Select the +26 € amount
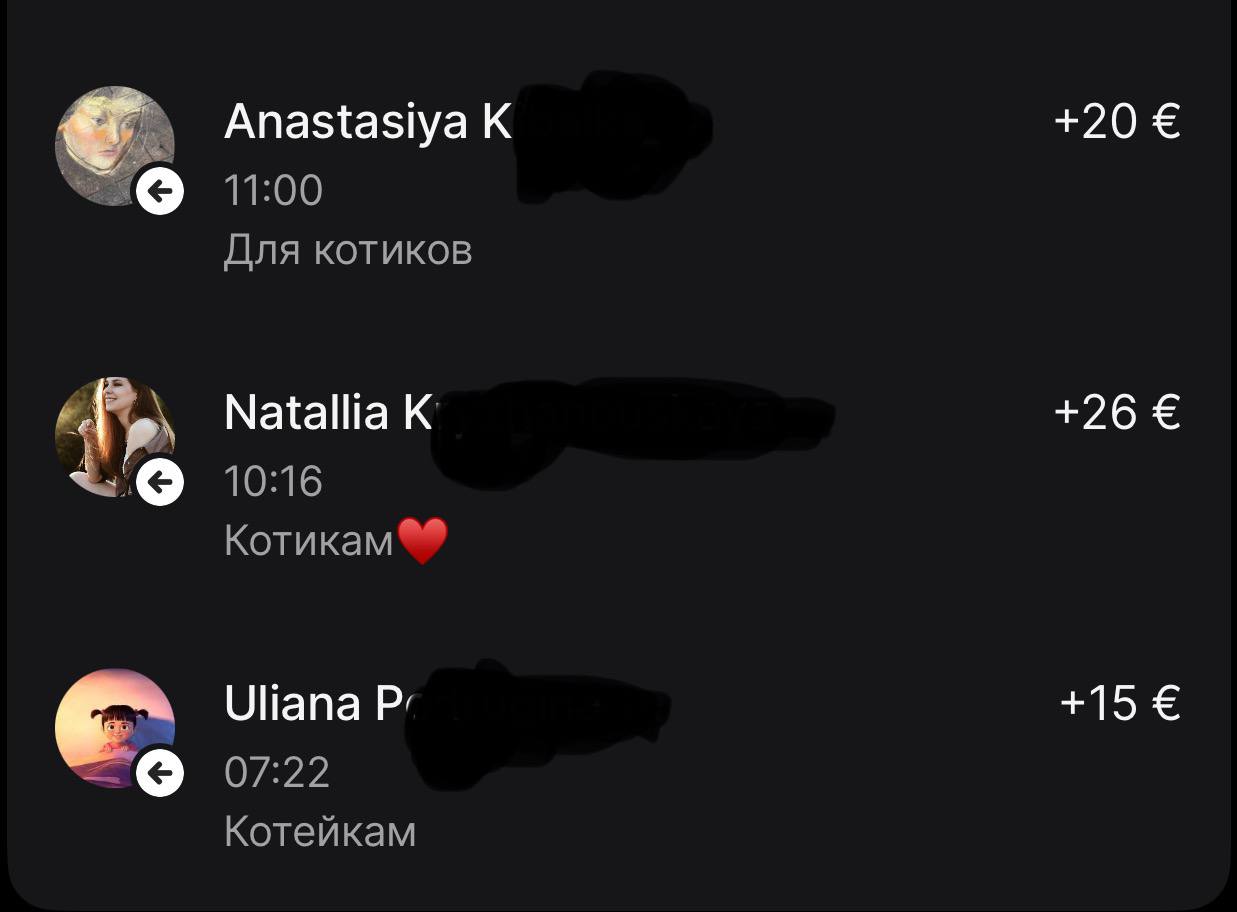 [1117, 412]
